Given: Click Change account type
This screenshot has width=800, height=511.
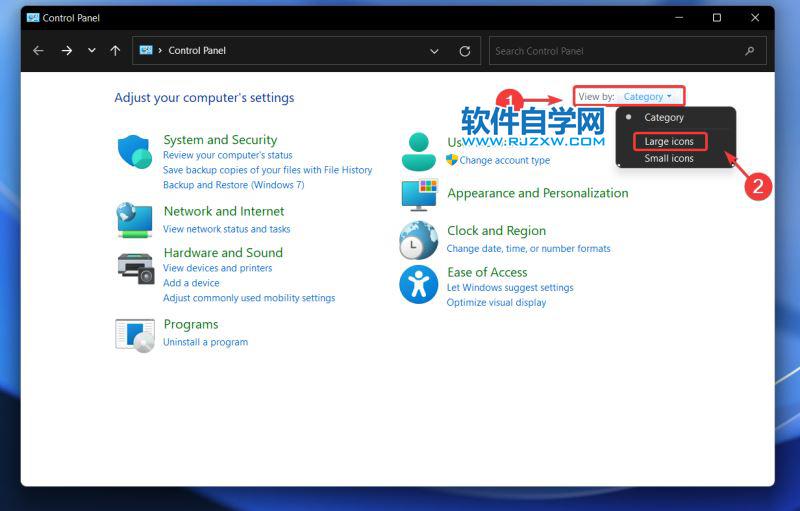Looking at the screenshot, I should [x=505, y=160].
